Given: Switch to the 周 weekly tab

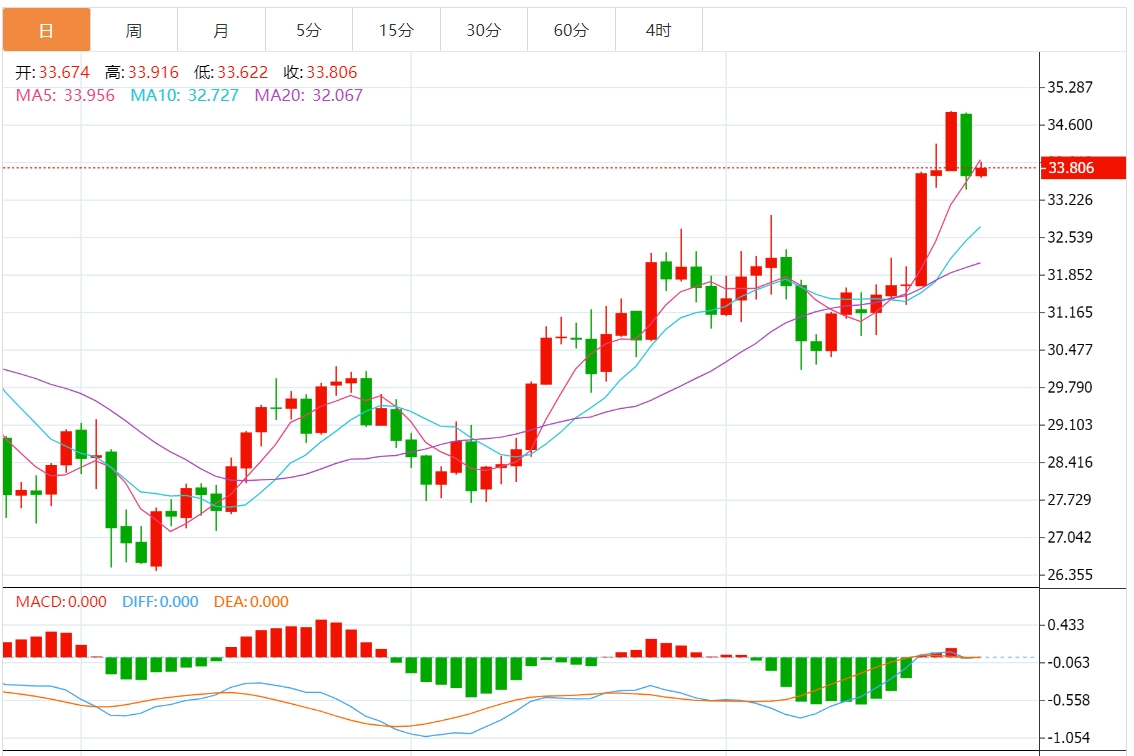Looking at the screenshot, I should coord(134,30).
